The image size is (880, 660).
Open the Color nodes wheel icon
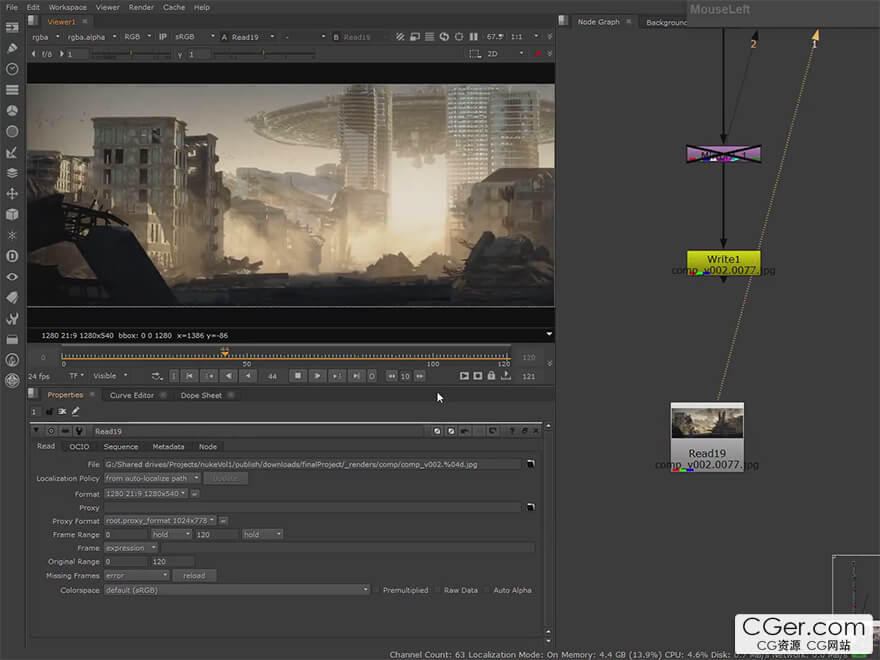point(12,111)
